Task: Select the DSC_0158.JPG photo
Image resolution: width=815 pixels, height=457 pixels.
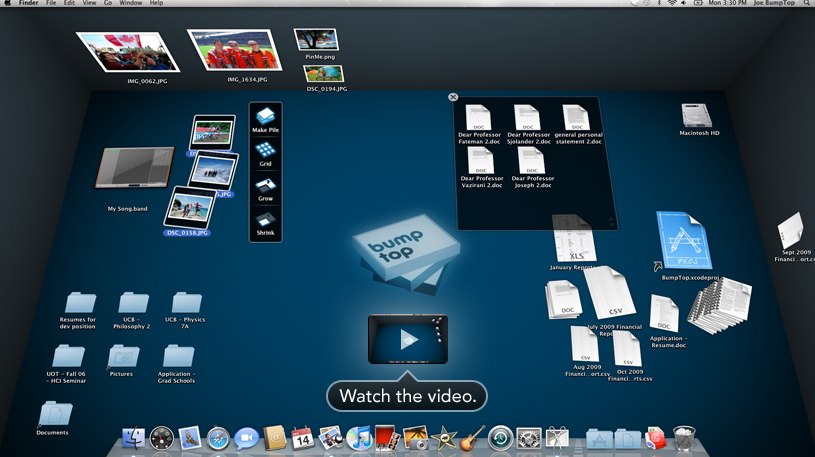Action: (190, 210)
